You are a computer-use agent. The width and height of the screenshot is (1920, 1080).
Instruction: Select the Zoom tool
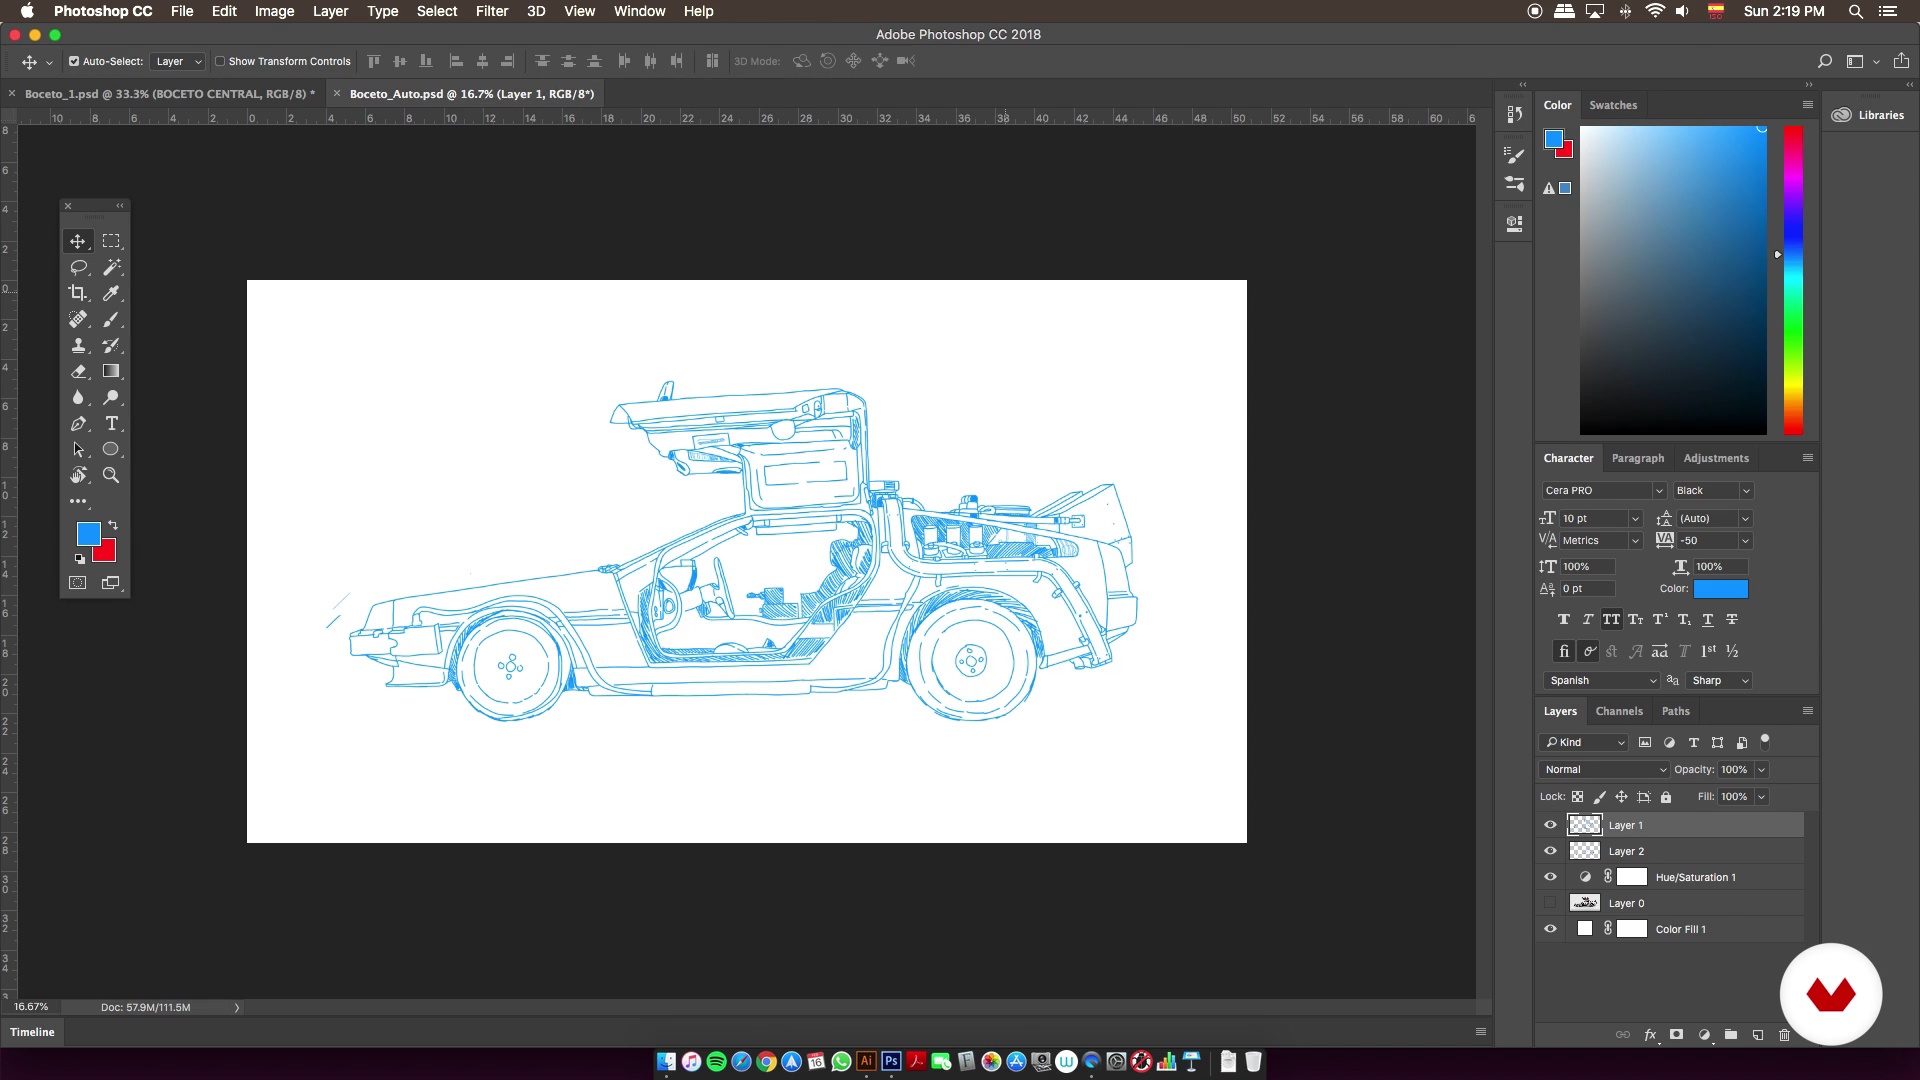pos(111,476)
